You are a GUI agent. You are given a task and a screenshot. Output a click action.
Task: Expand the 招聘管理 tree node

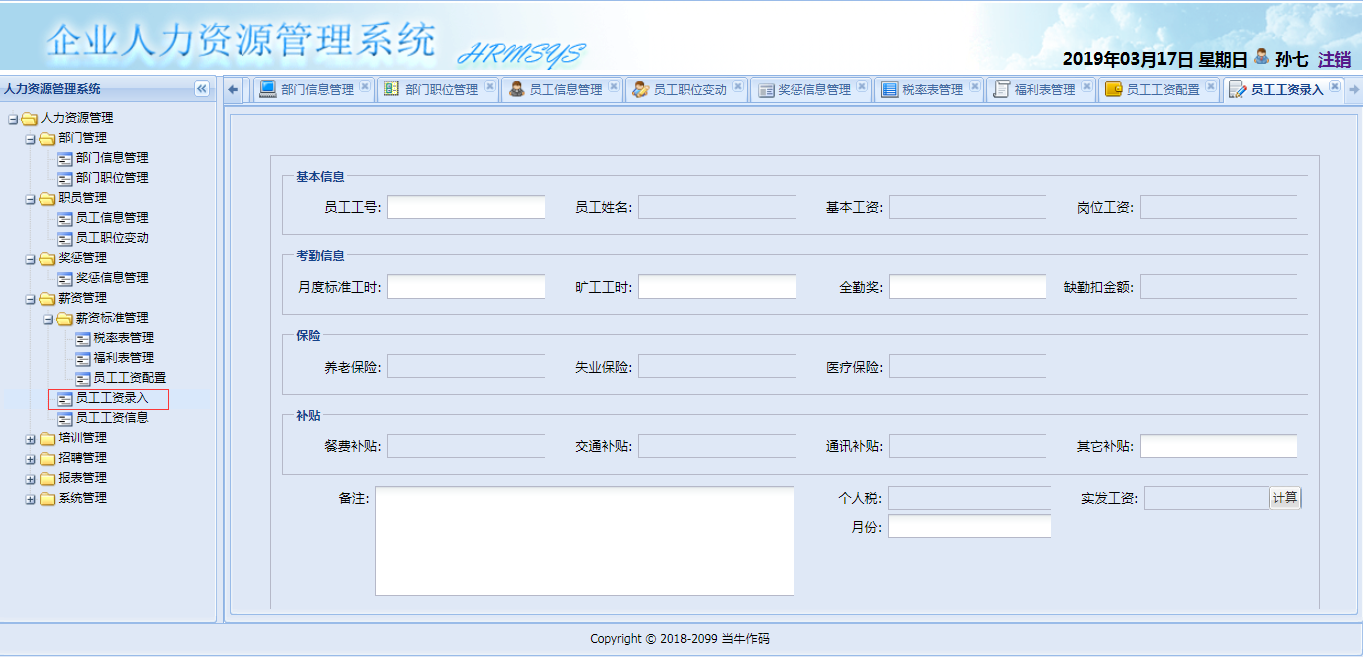click(30, 458)
